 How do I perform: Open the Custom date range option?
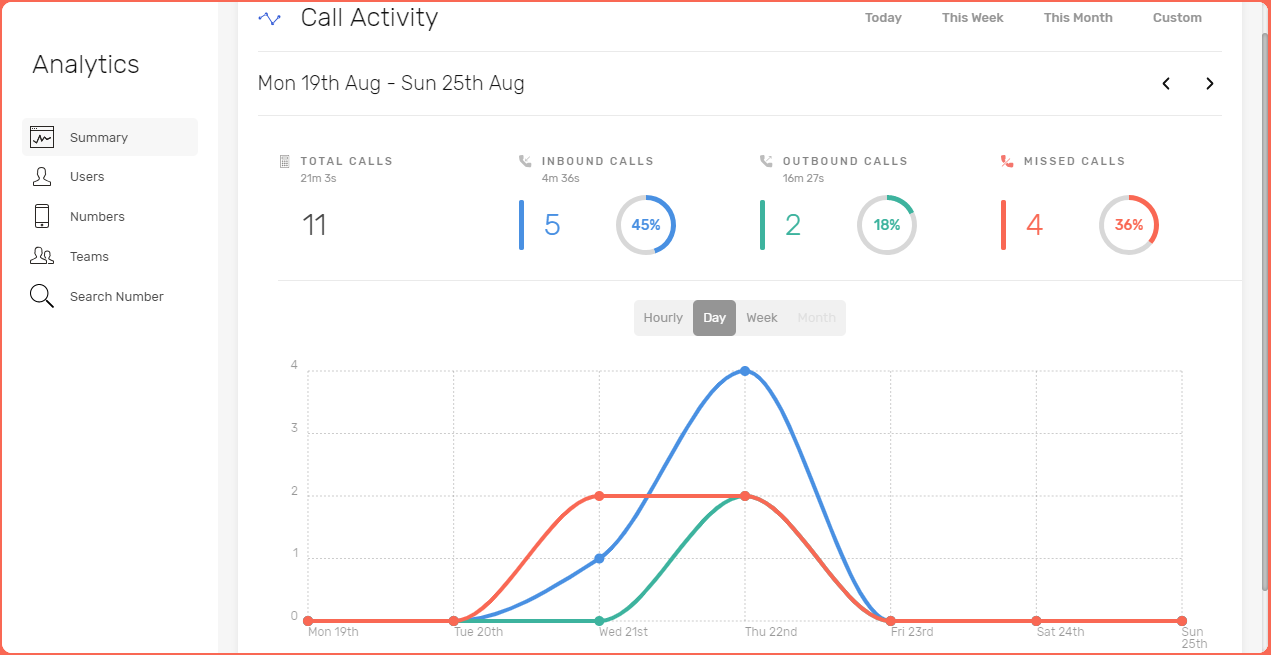pos(1177,18)
